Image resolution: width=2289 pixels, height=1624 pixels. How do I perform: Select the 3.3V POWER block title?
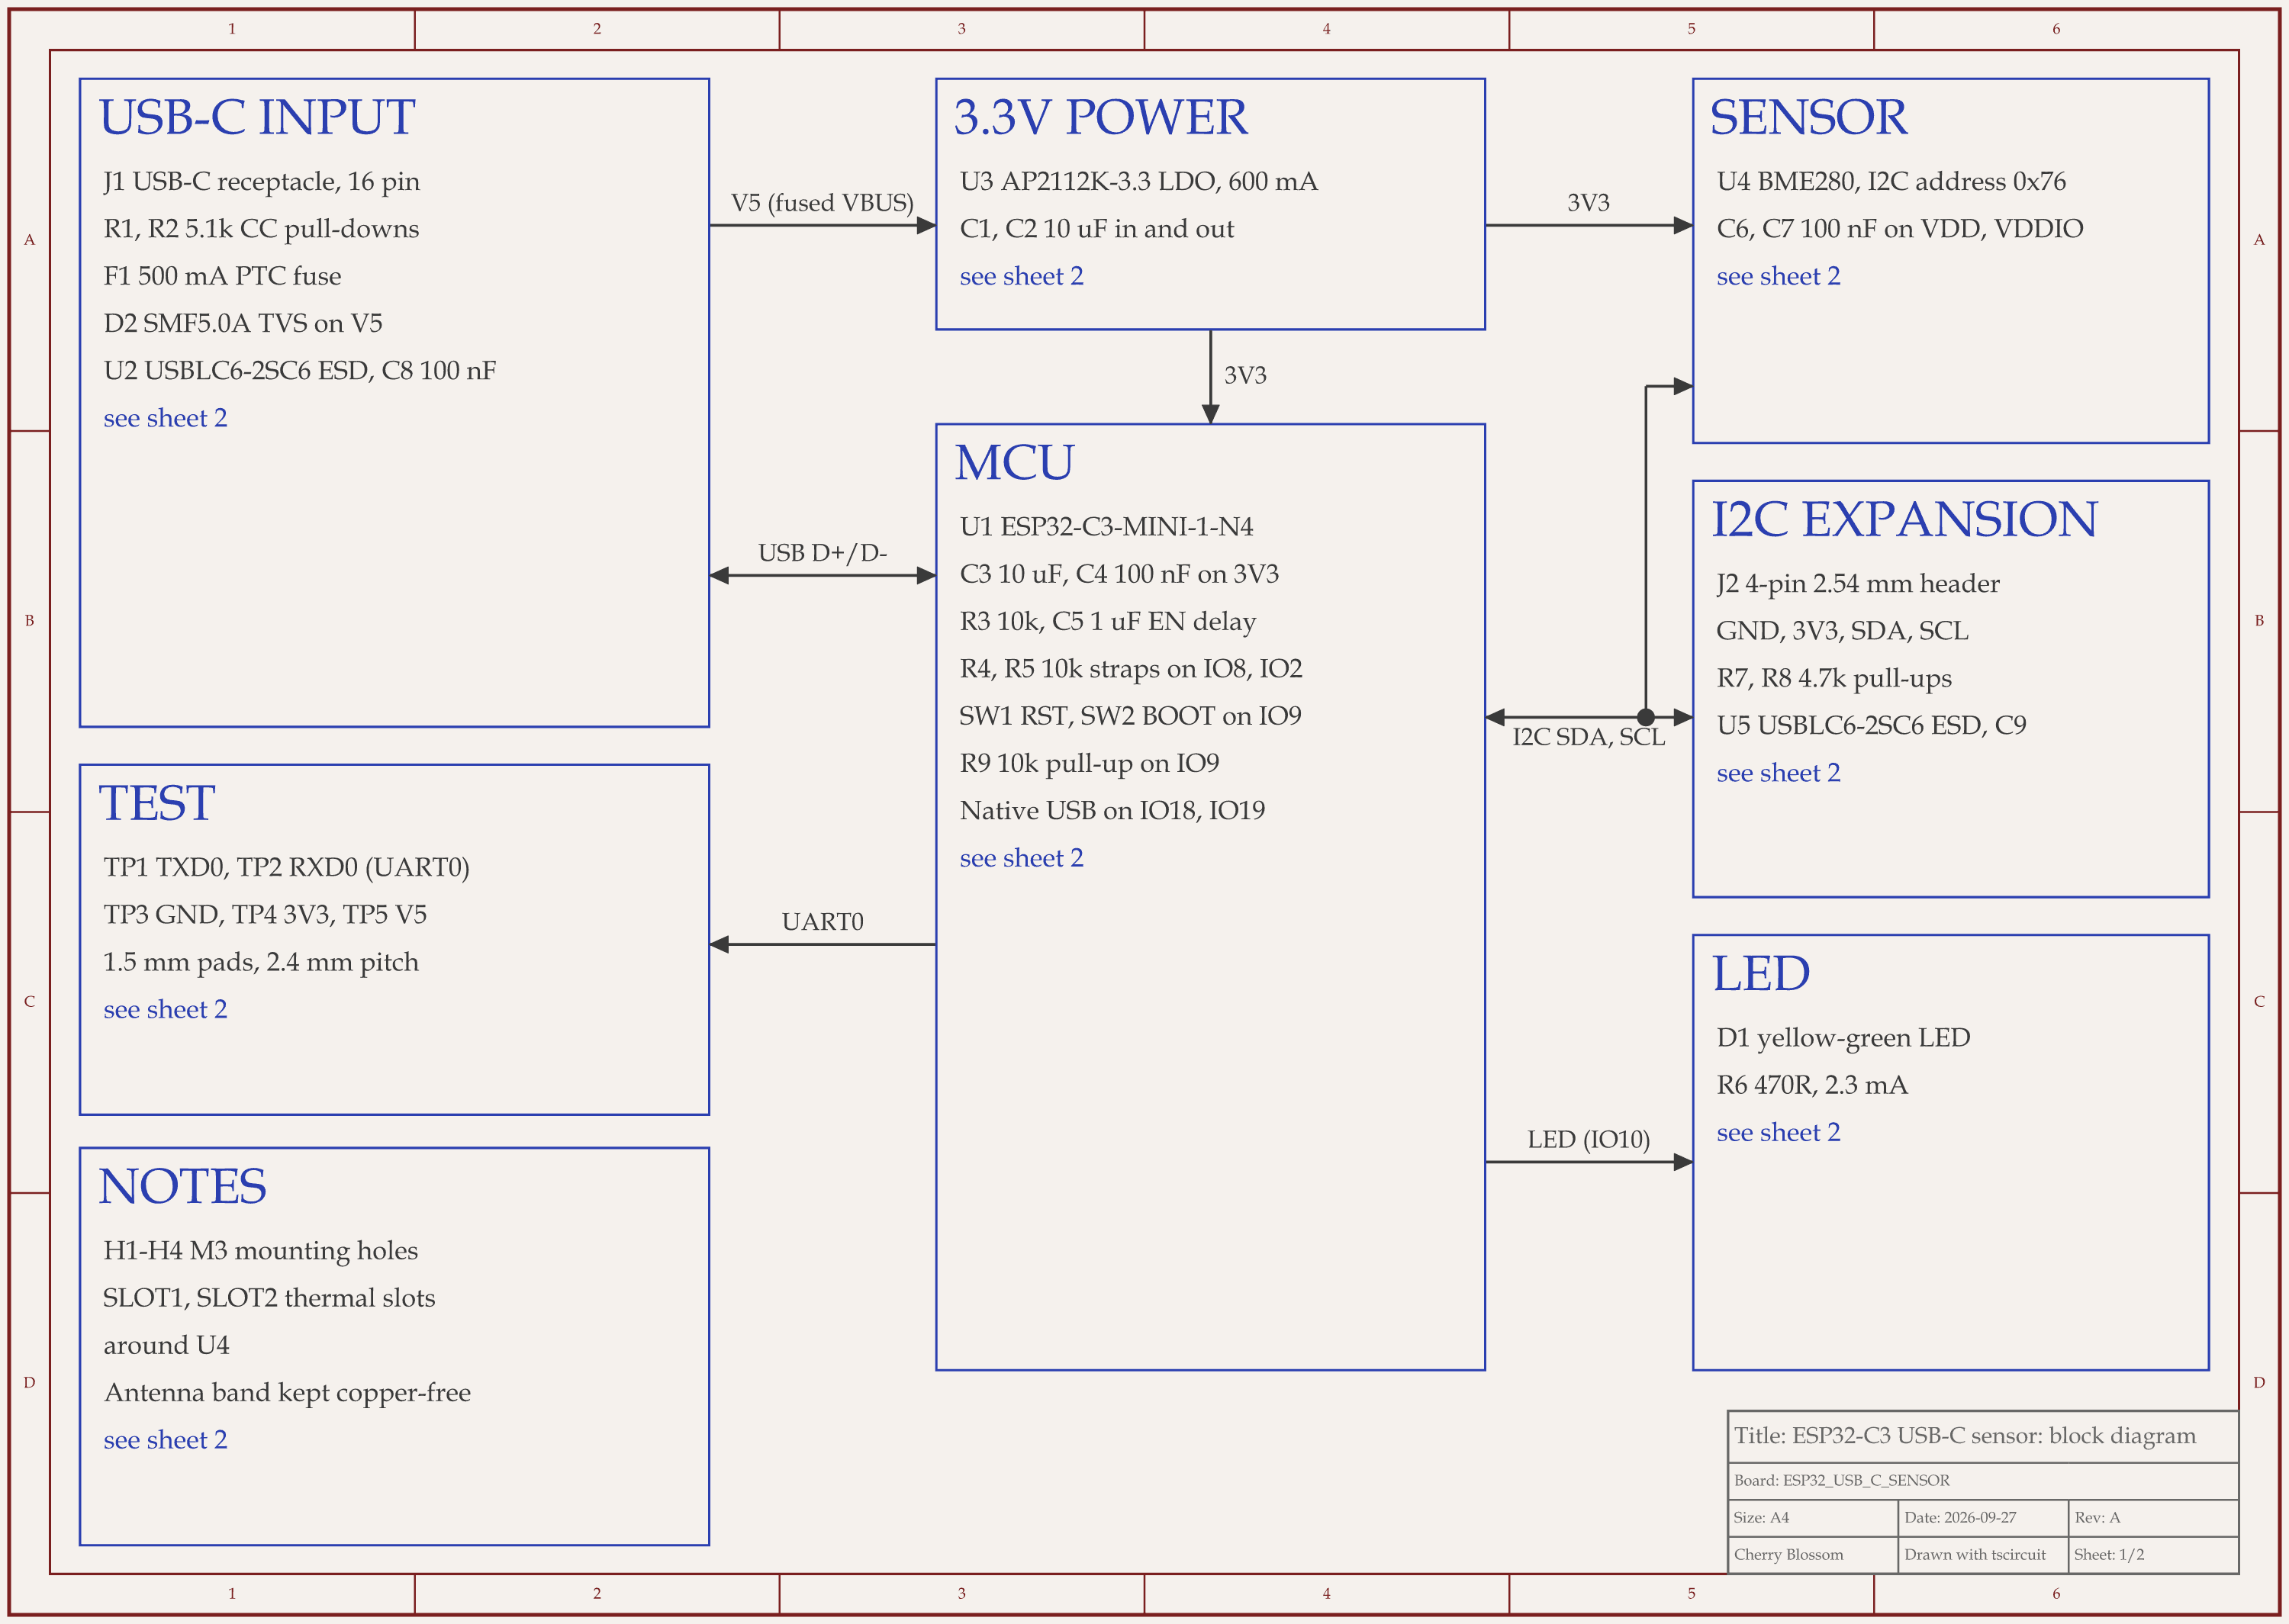(x=1101, y=117)
